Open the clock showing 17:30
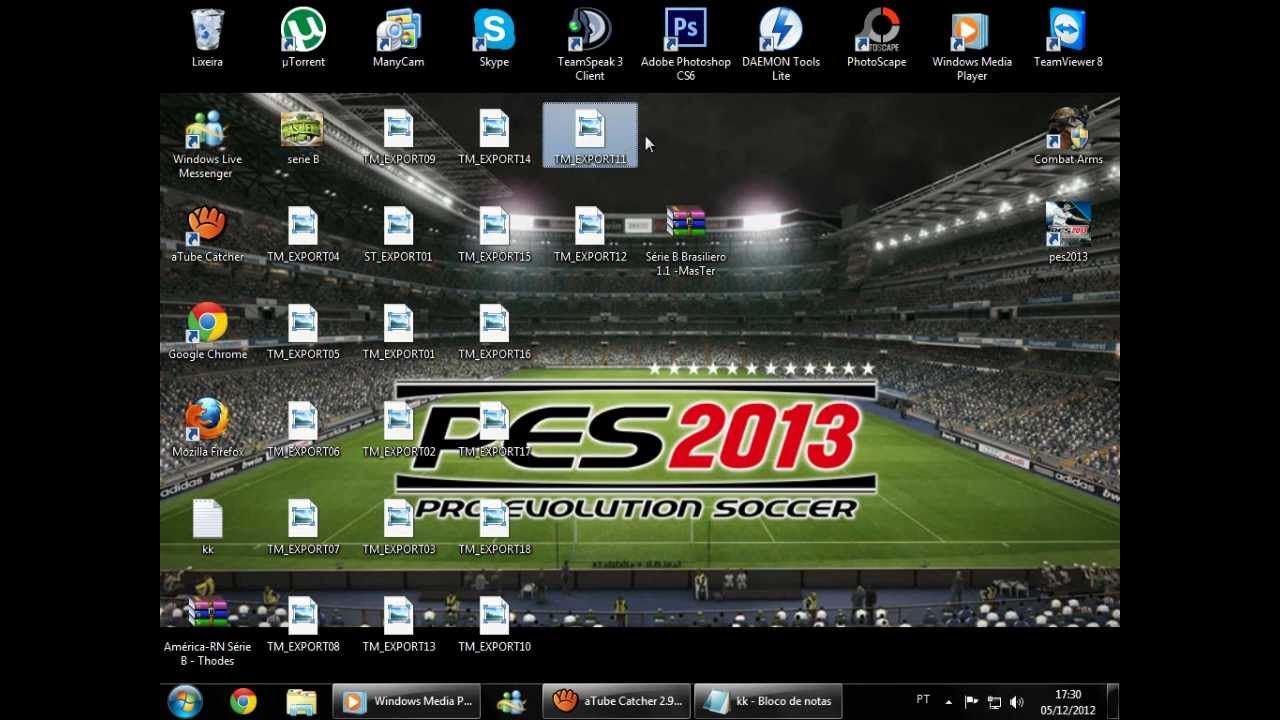 click(1068, 702)
